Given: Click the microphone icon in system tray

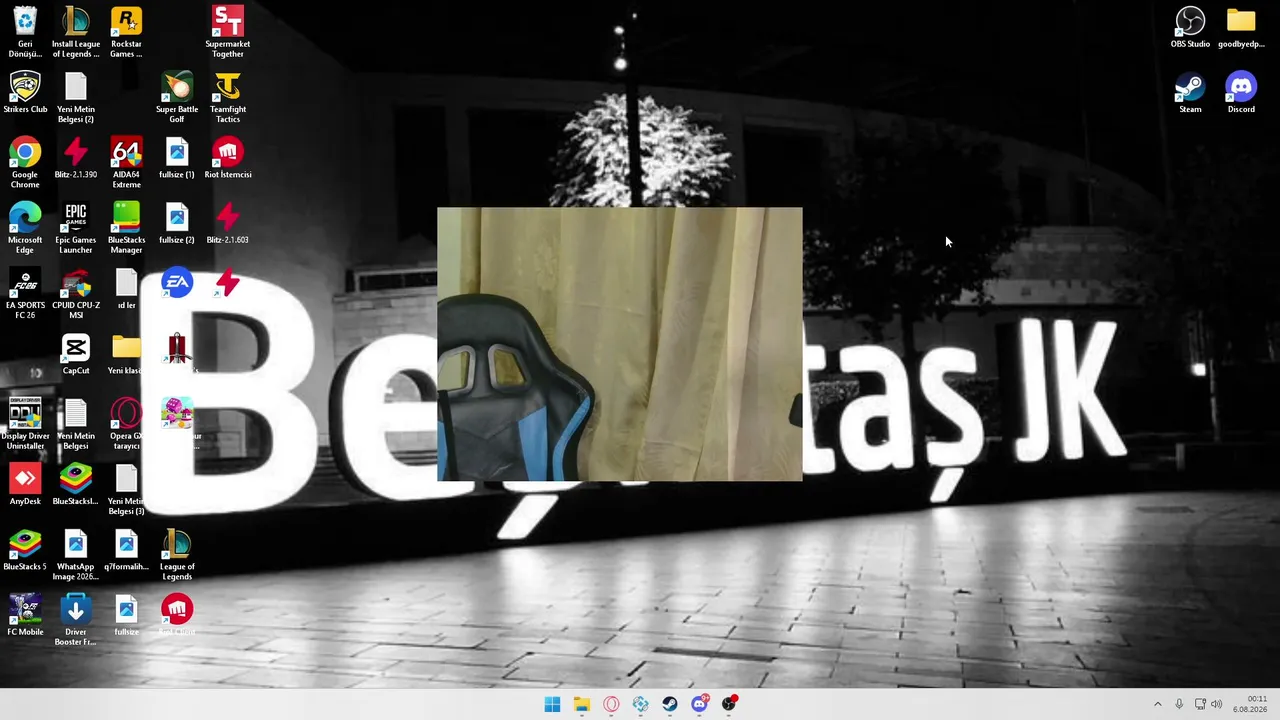Looking at the screenshot, I should pos(1179,704).
